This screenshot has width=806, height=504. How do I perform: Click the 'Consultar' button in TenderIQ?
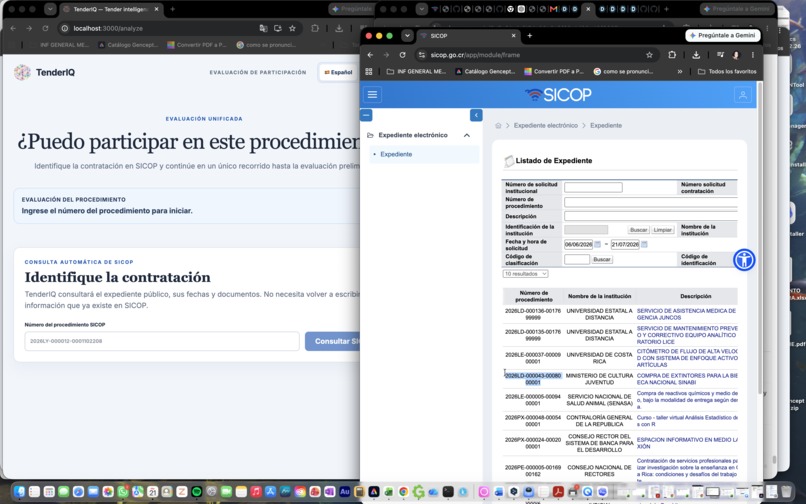point(333,341)
